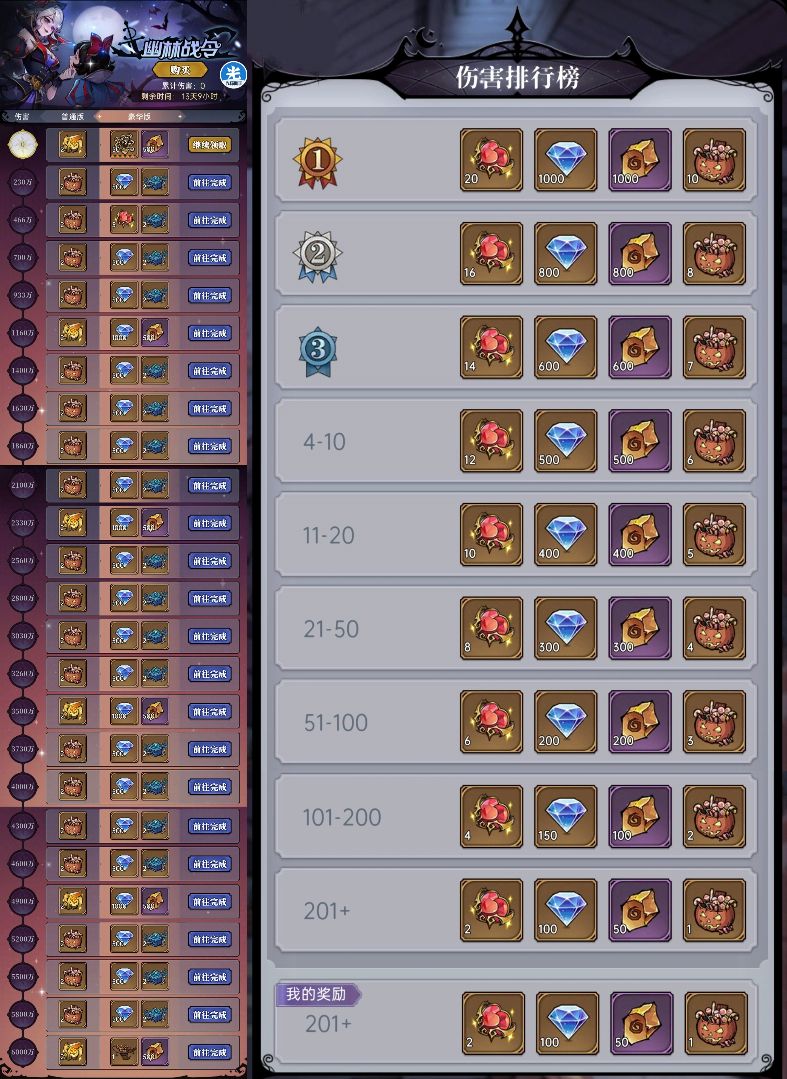
Task: Click 前往完成 for the 230万 tier
Action: click(209, 182)
